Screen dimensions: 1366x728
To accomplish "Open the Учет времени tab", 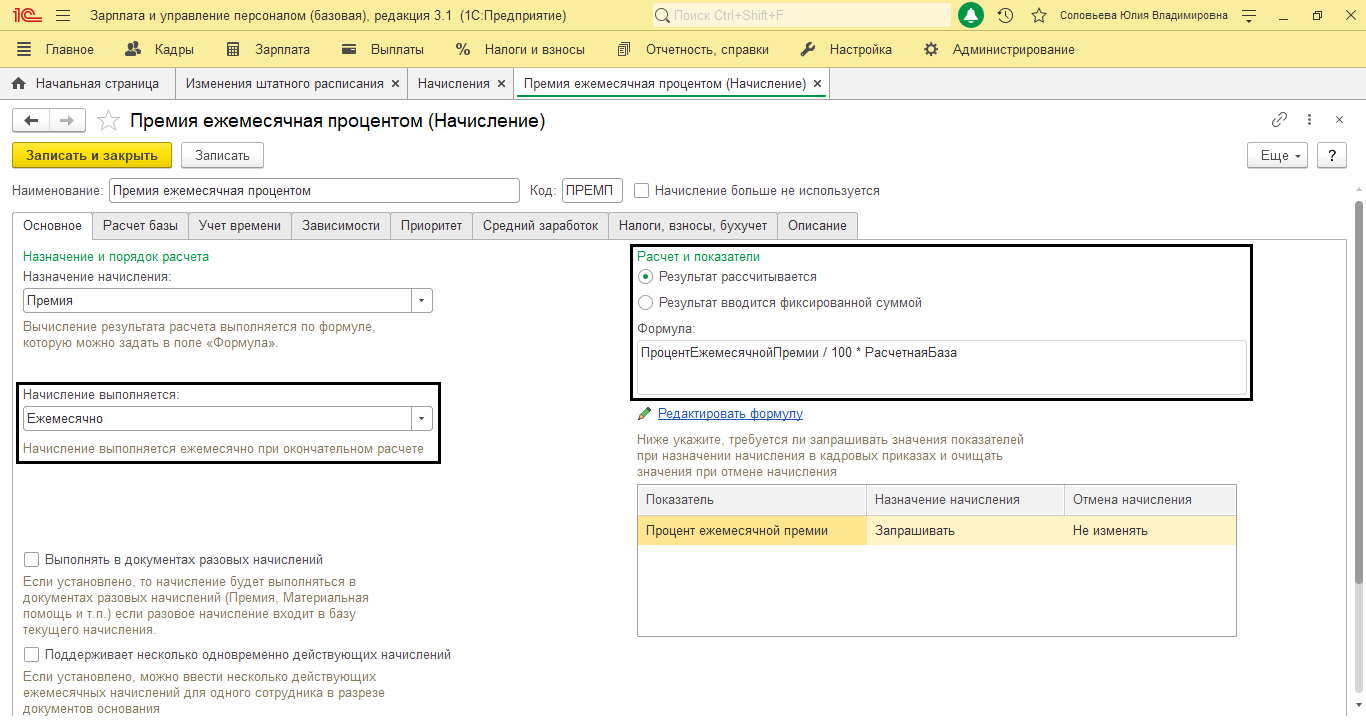I will (240, 226).
